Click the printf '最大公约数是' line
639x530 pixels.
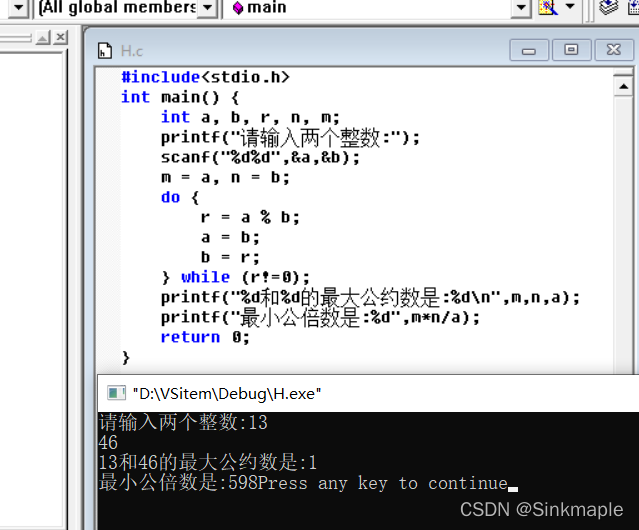370,297
